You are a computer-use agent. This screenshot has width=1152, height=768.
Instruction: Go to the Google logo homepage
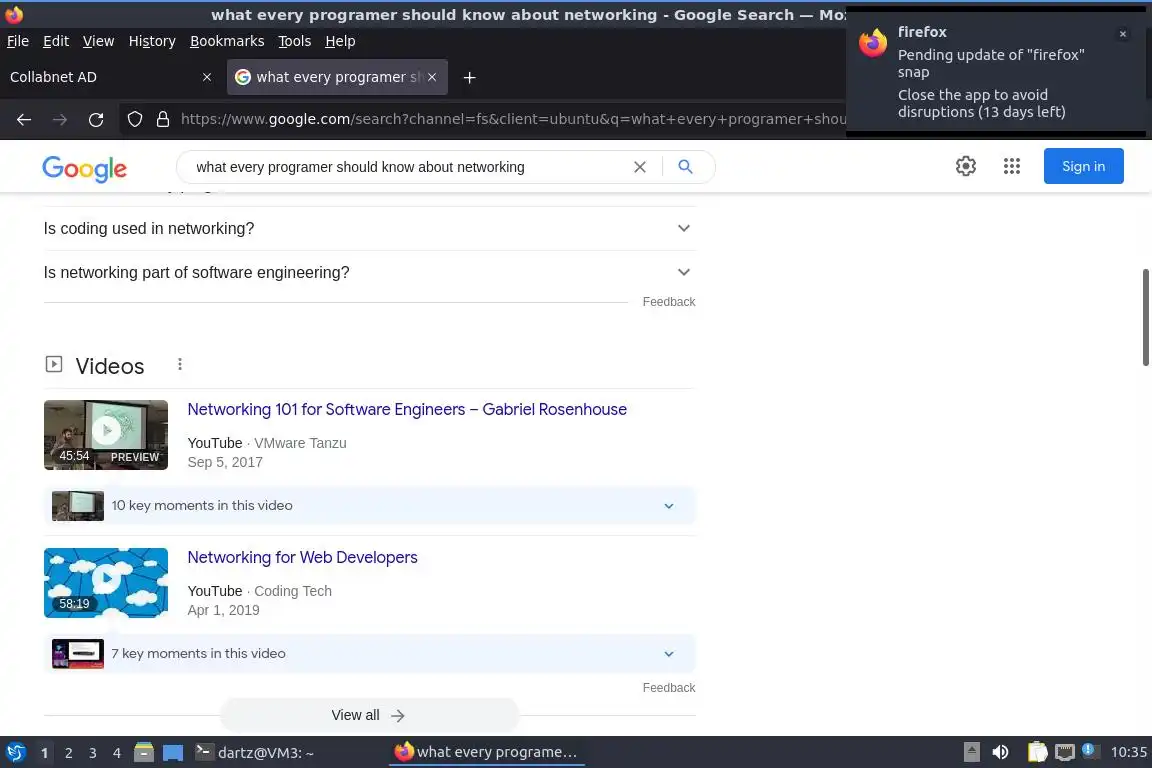84,169
